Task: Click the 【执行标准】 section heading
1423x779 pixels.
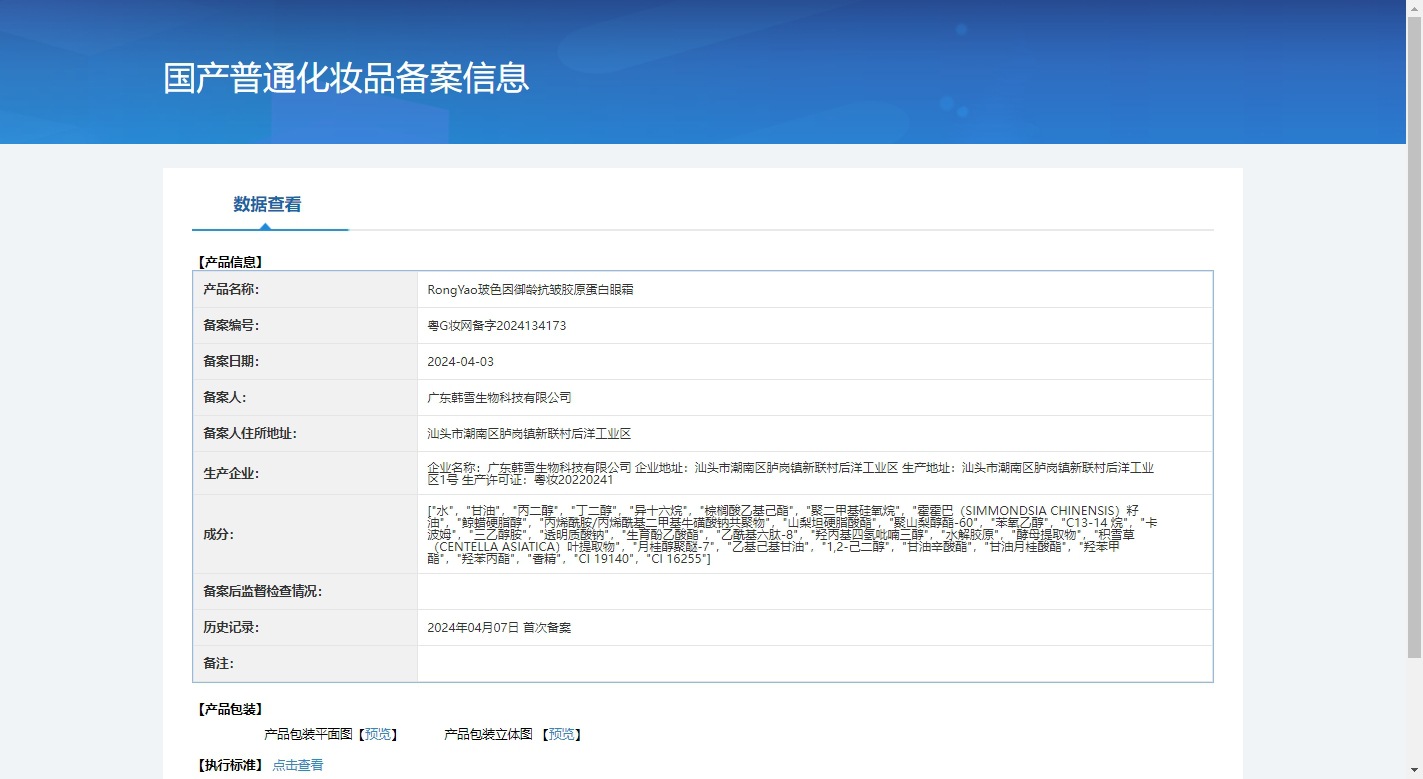Action: 230,765
